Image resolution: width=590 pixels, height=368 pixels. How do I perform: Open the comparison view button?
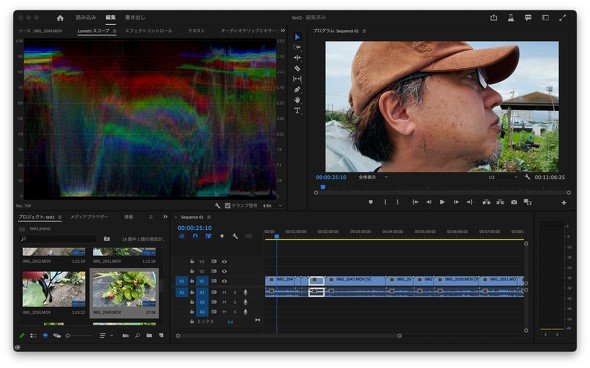528,202
